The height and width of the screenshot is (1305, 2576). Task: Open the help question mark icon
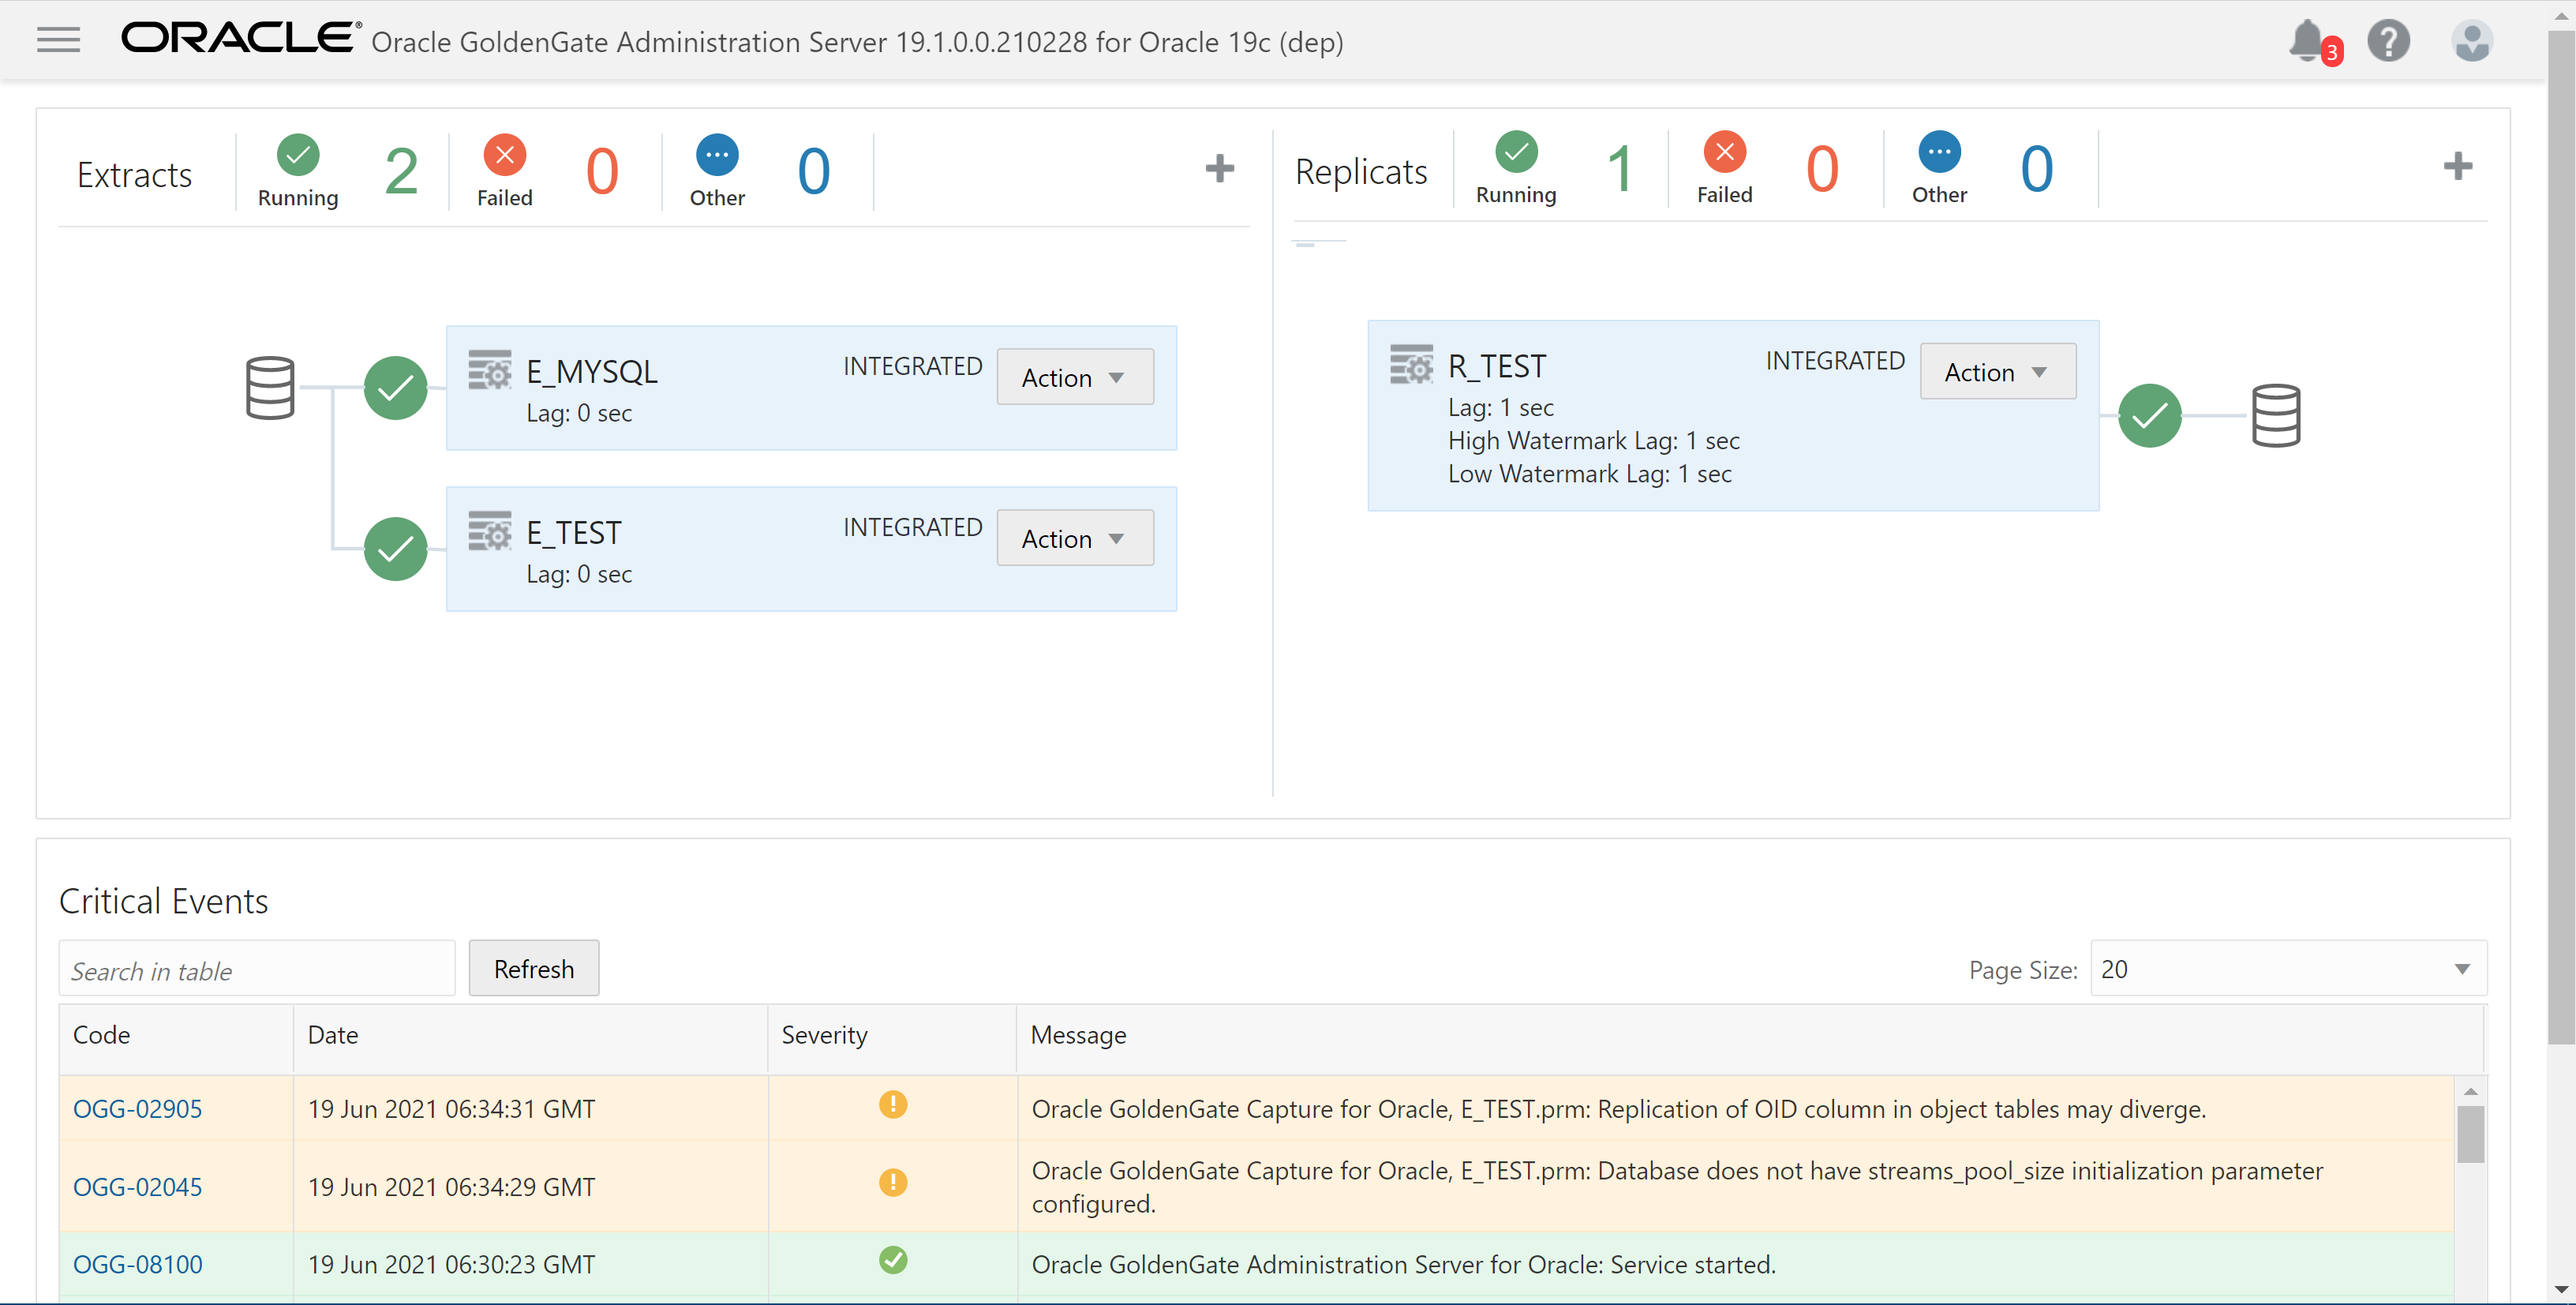(x=2388, y=41)
